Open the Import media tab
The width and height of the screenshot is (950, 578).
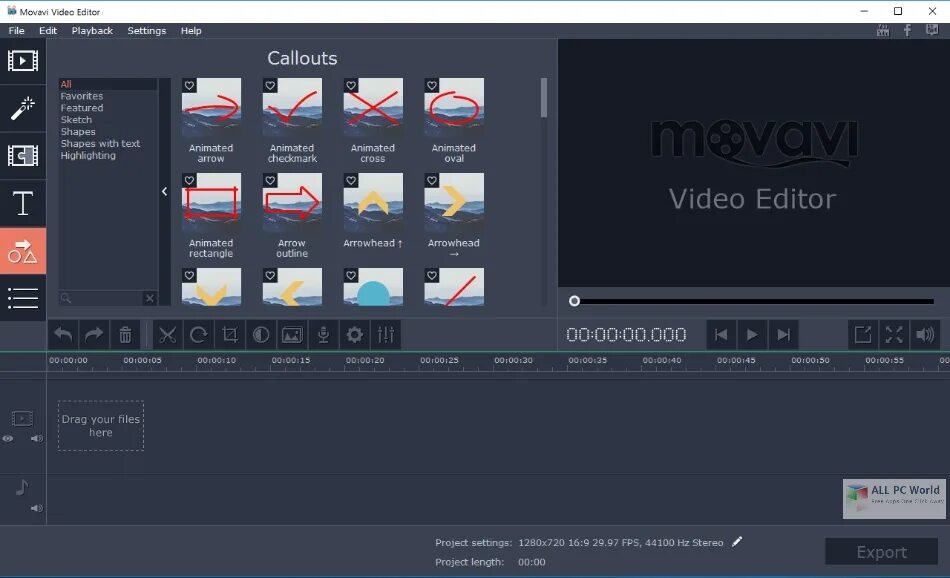pos(22,61)
